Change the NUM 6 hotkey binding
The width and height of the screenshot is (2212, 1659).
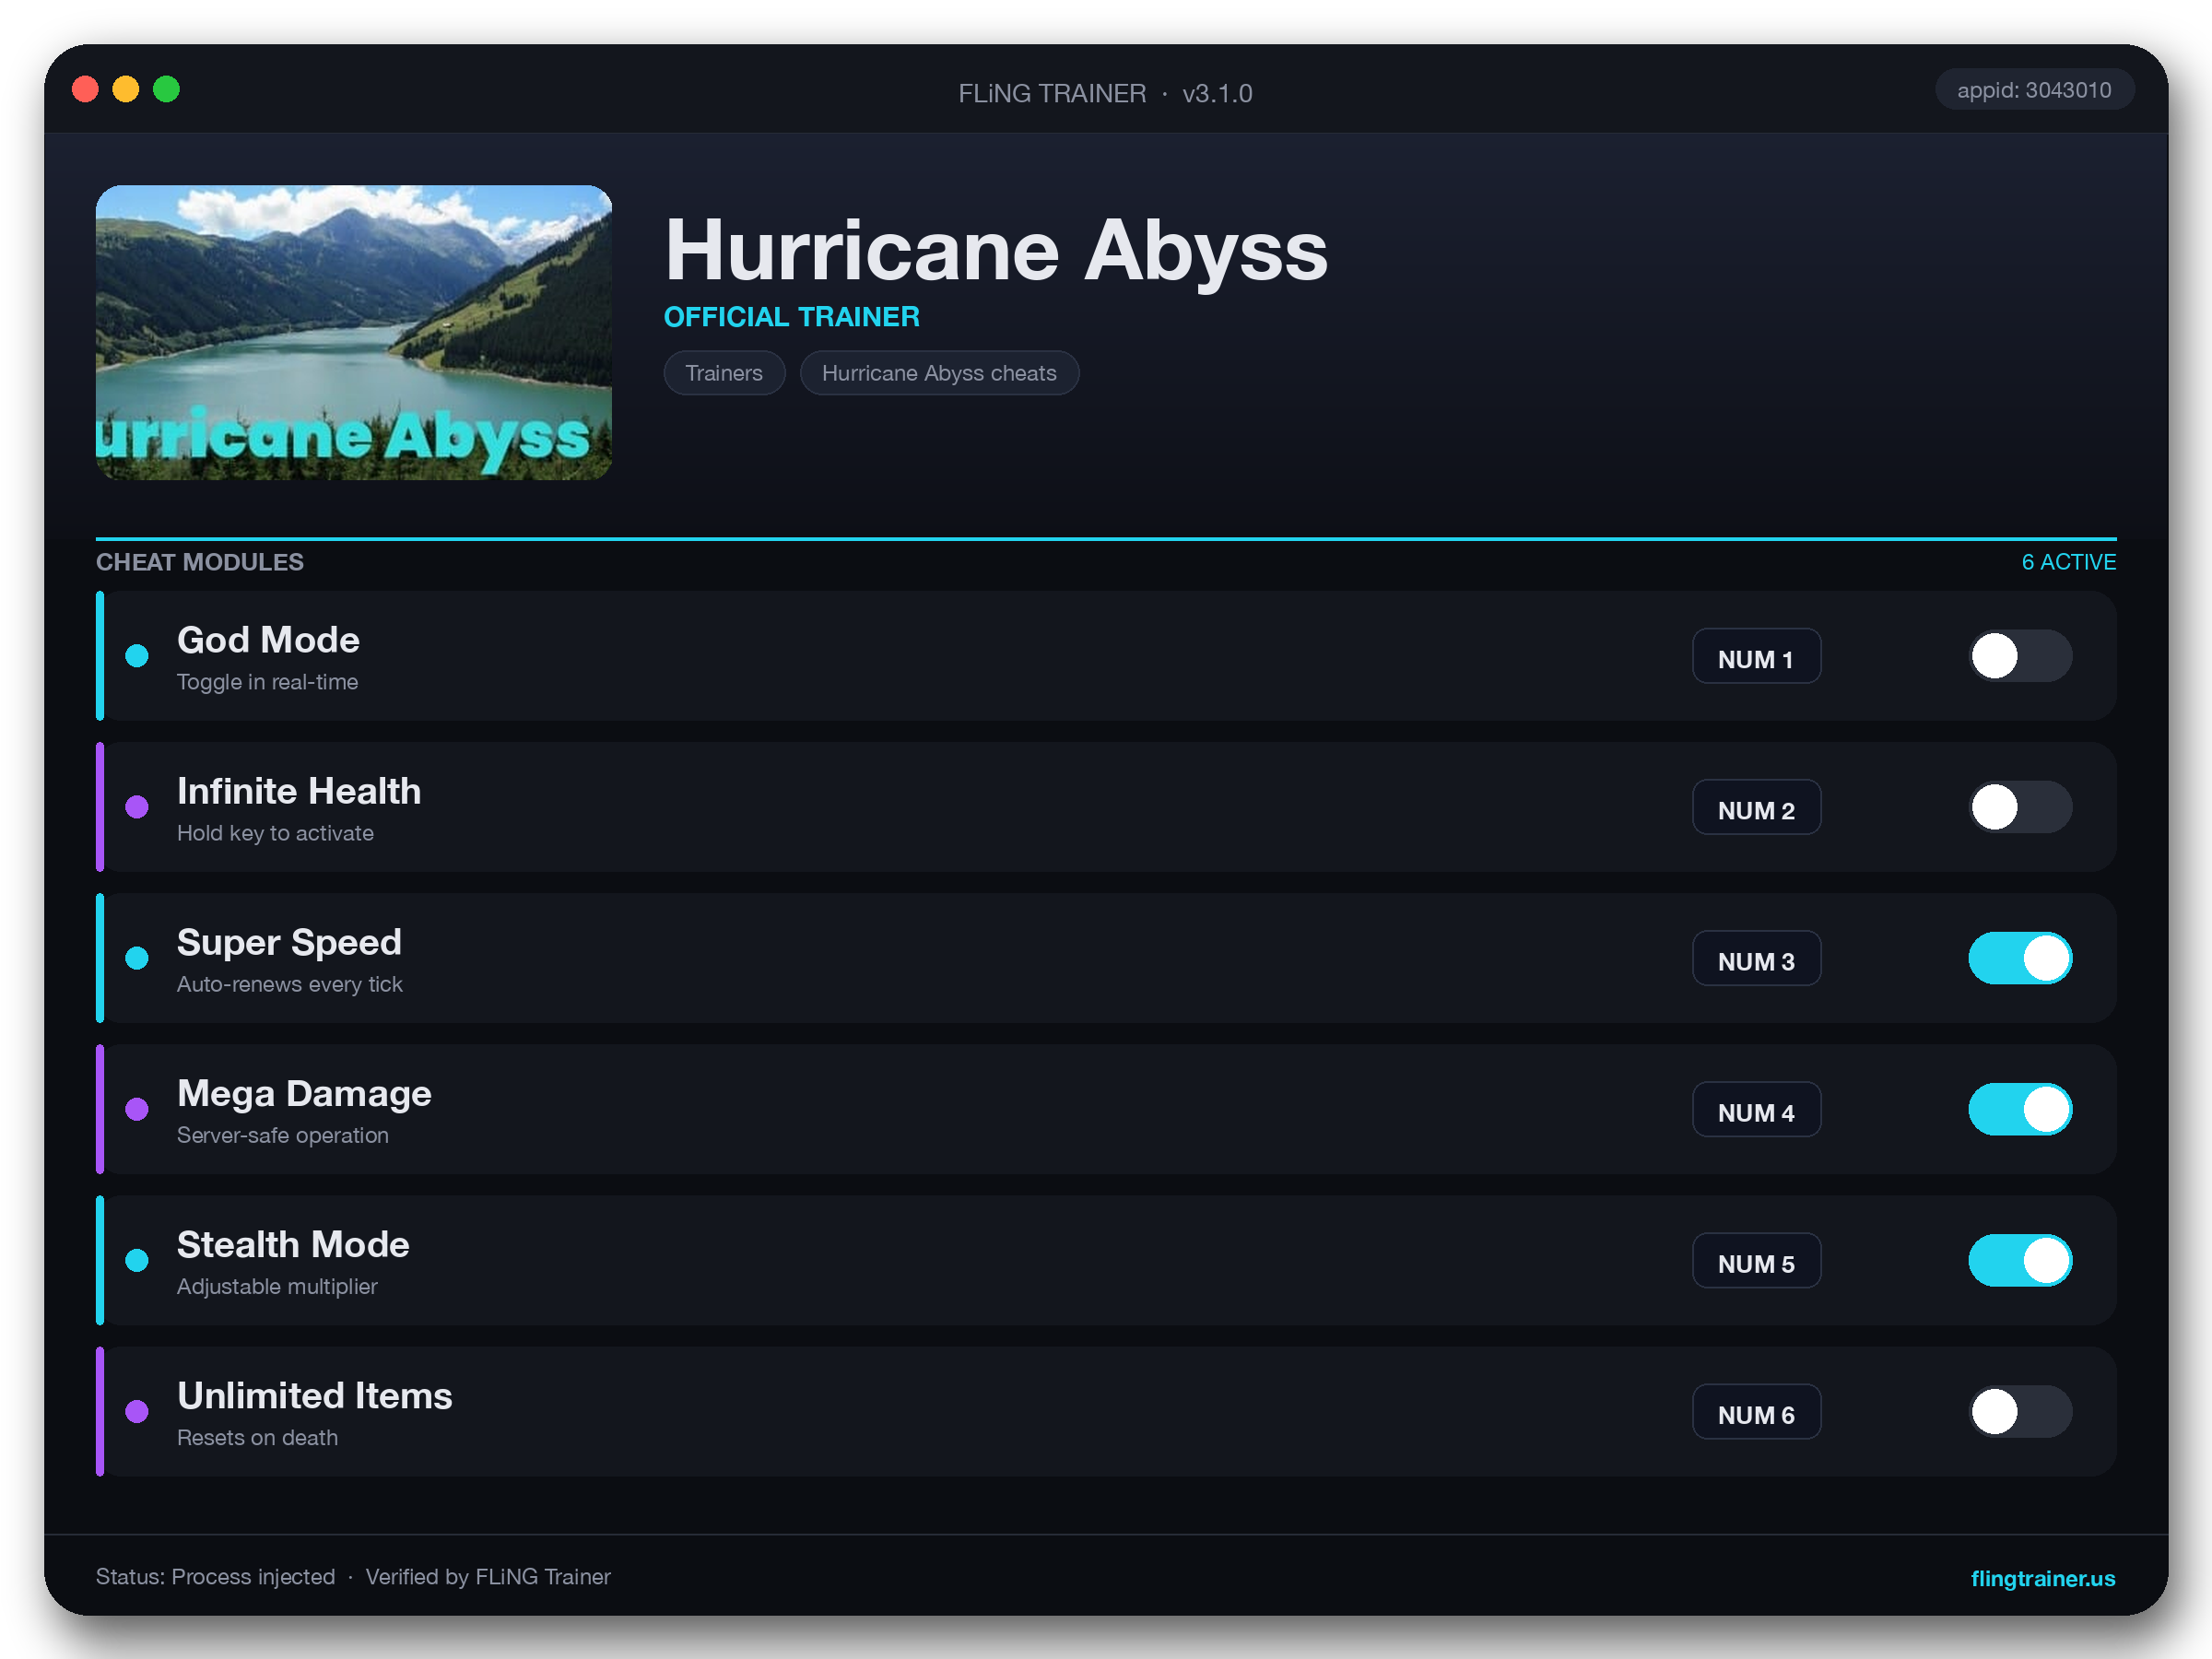point(1756,1411)
